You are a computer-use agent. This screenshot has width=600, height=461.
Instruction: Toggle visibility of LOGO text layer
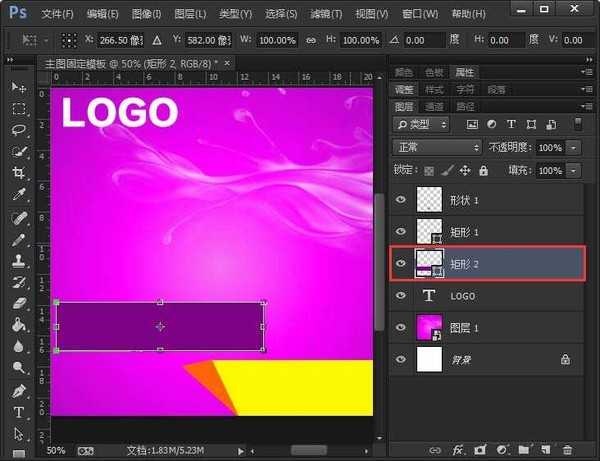click(402, 296)
